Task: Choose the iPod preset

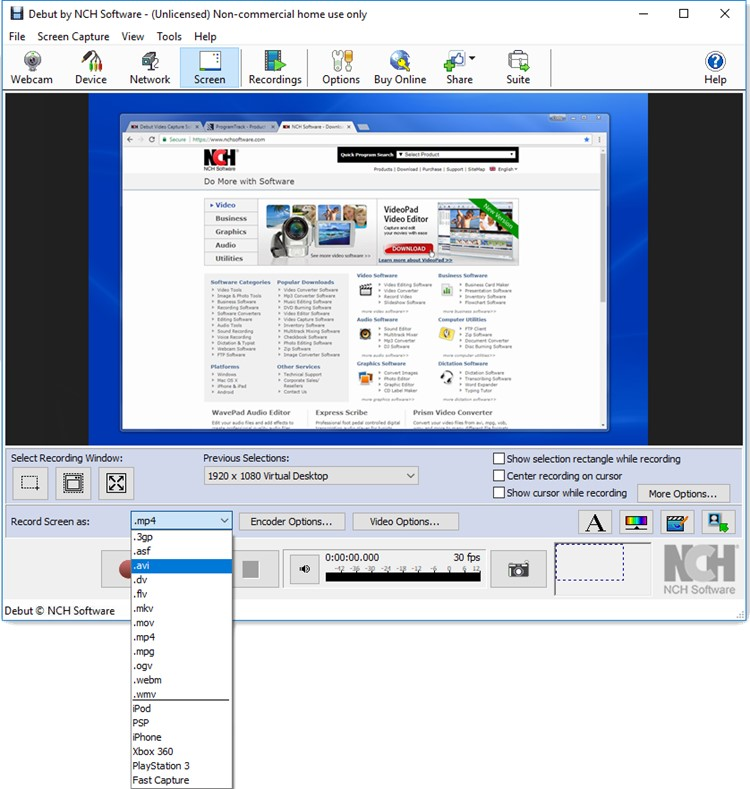Action: pyautogui.click(x=182, y=708)
